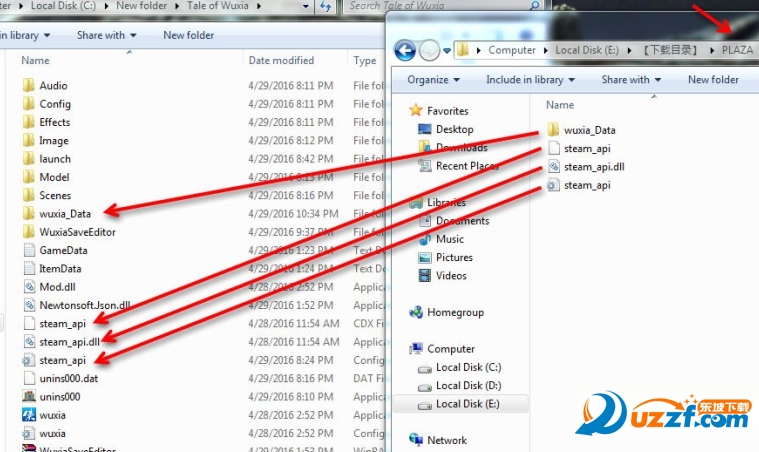The image size is (759, 452).
Task: Select the GameData text file icon
Action: pos(29,250)
